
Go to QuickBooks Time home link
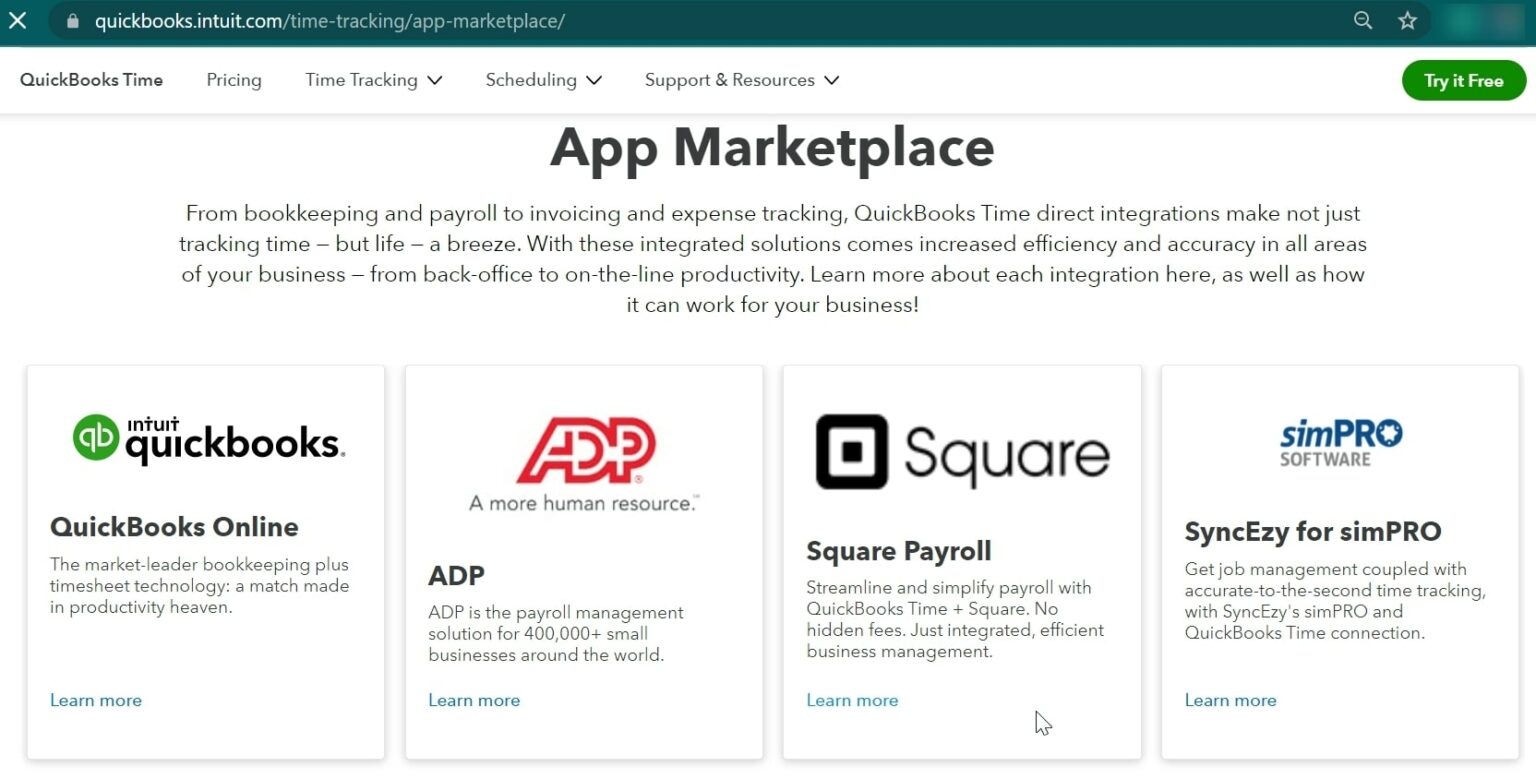(91, 80)
